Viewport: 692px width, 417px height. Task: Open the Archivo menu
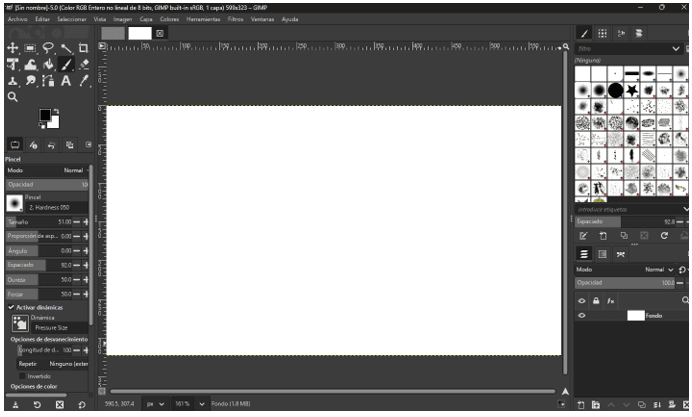point(18,19)
